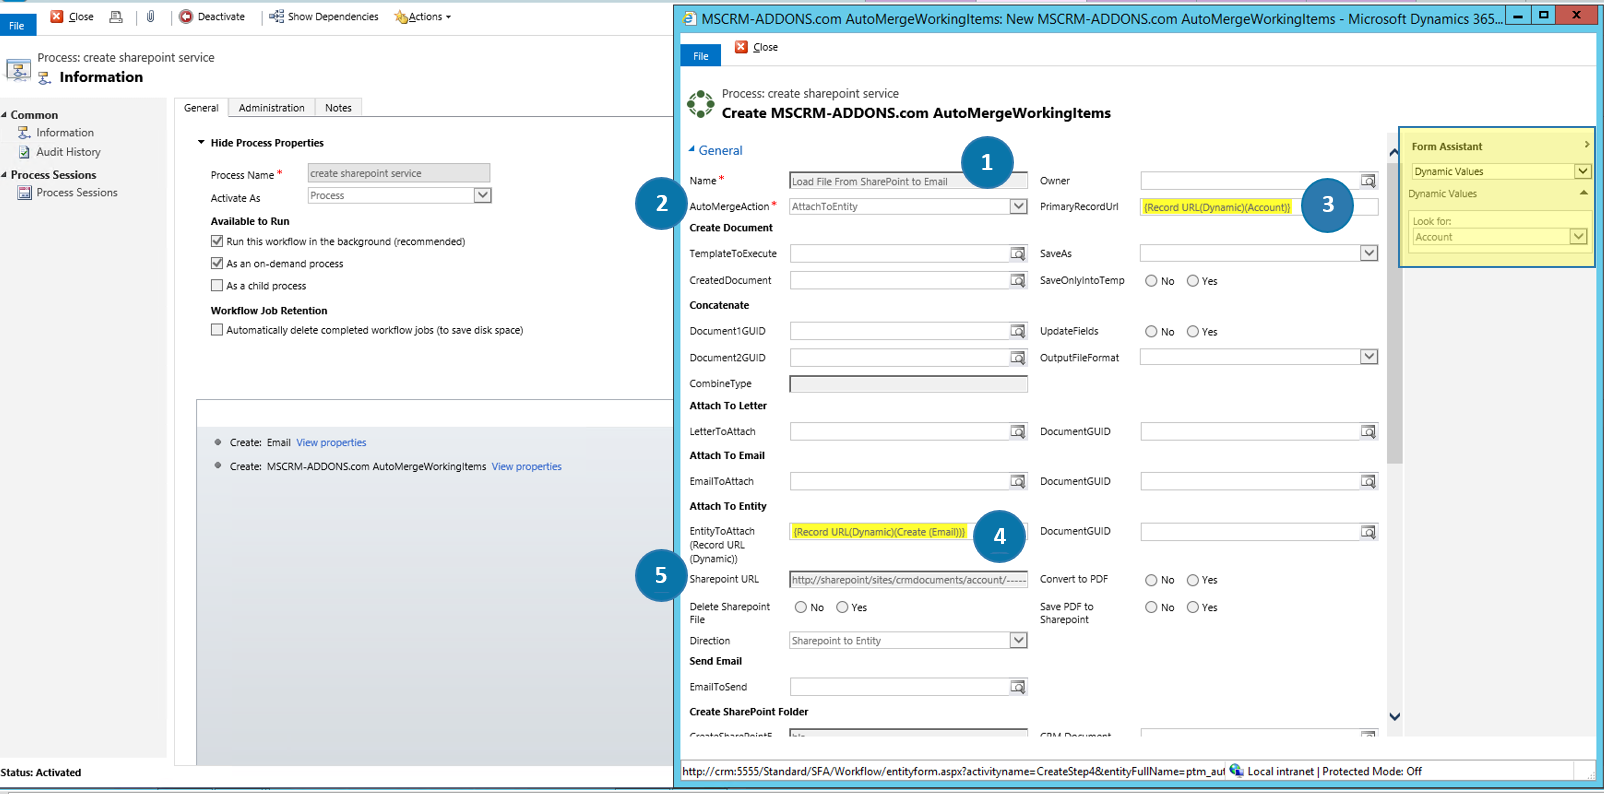Open lookup icon for Document1GUID

[x=1017, y=331]
